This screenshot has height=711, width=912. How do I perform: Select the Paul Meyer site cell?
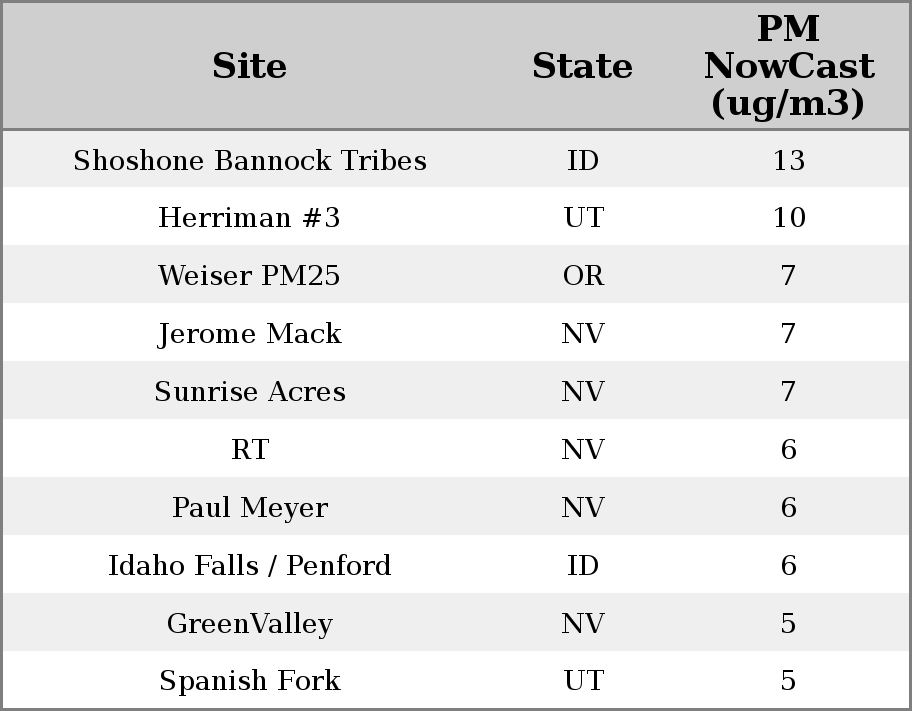click(x=250, y=508)
